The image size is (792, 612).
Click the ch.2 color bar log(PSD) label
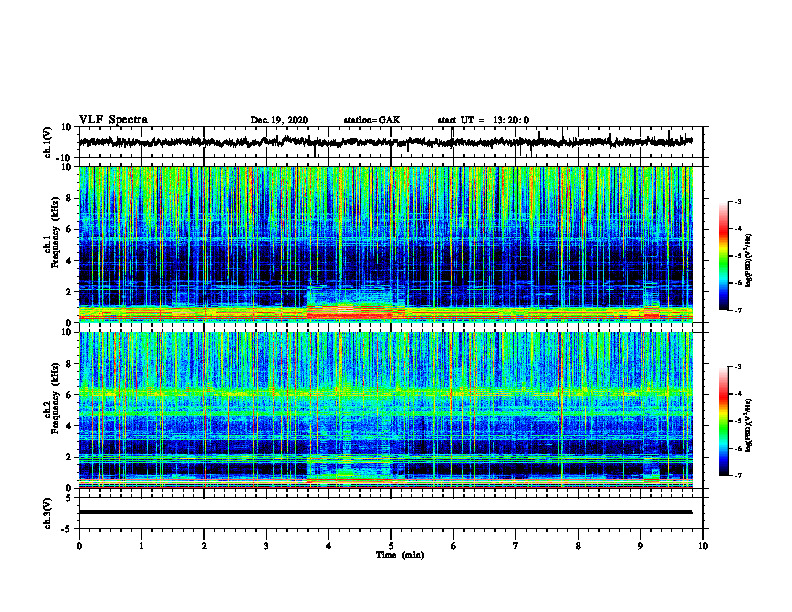click(749, 424)
